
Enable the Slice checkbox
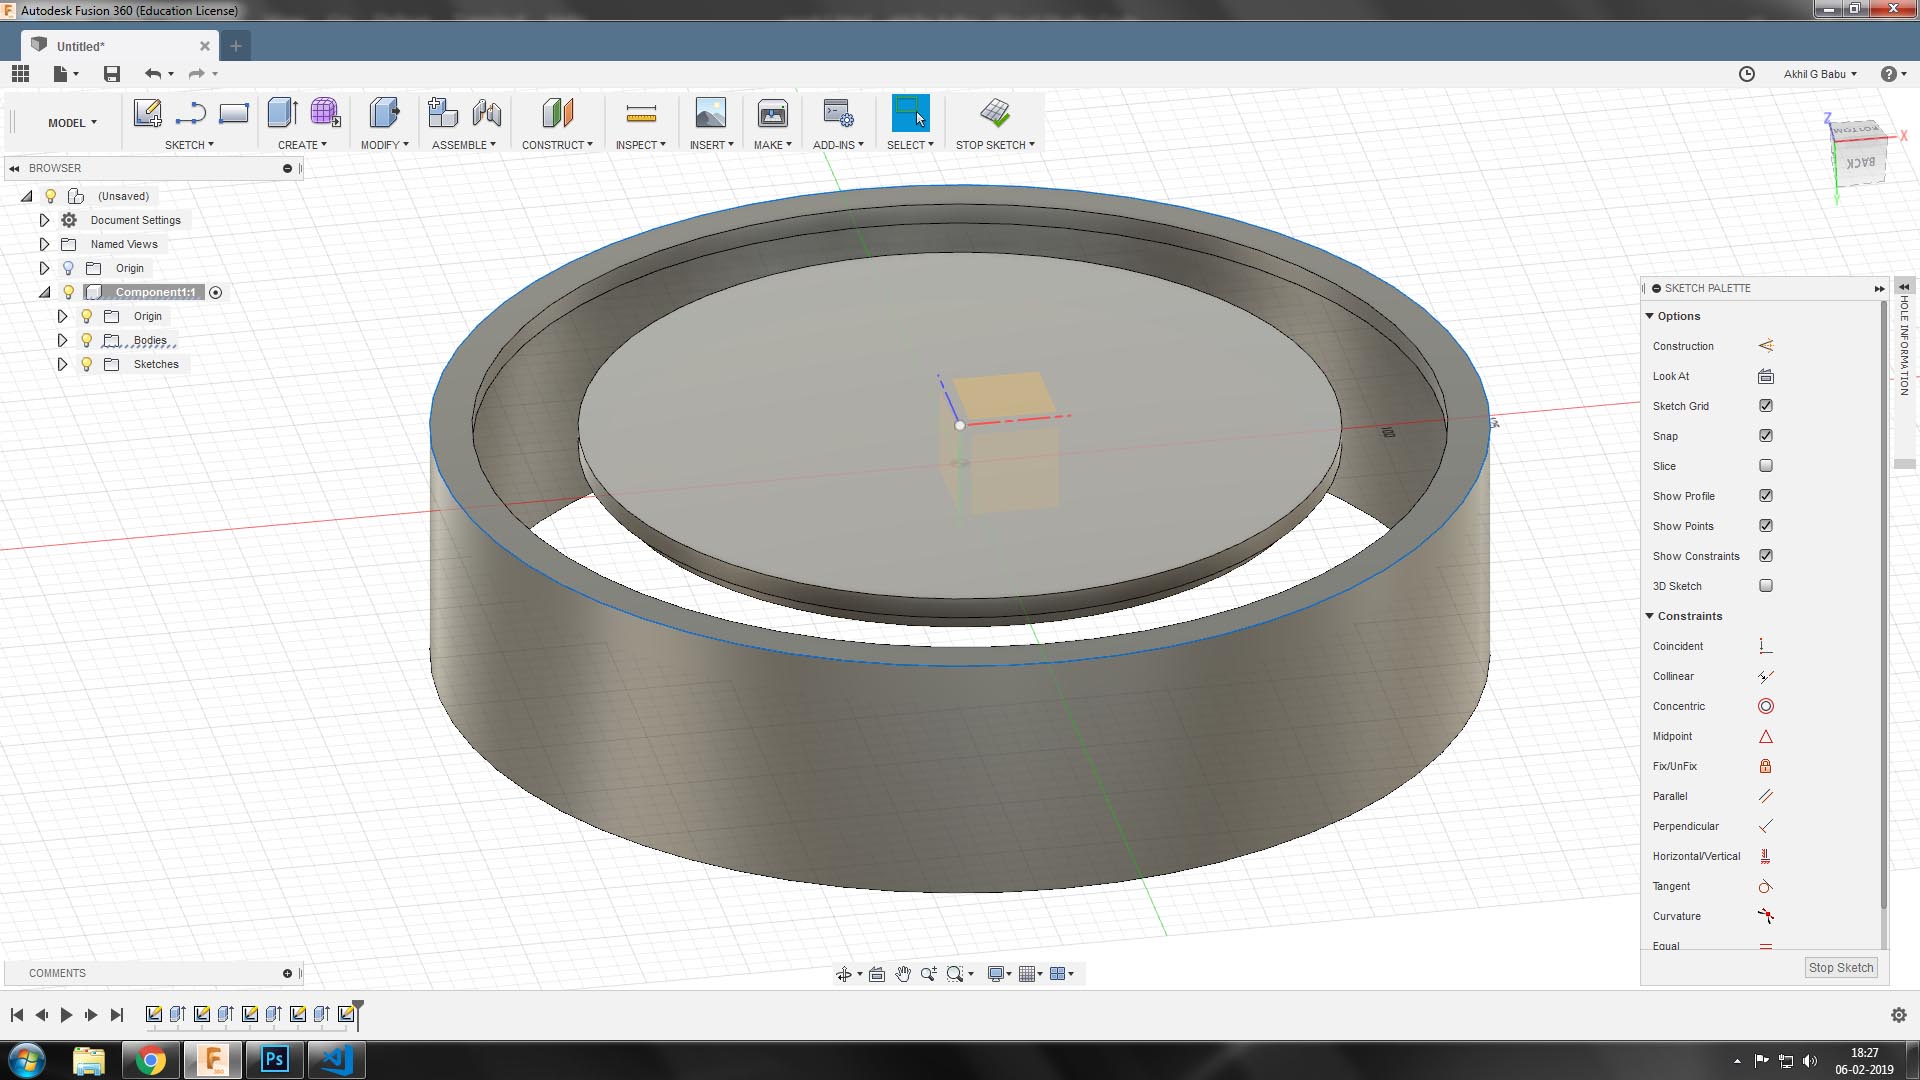point(1765,466)
